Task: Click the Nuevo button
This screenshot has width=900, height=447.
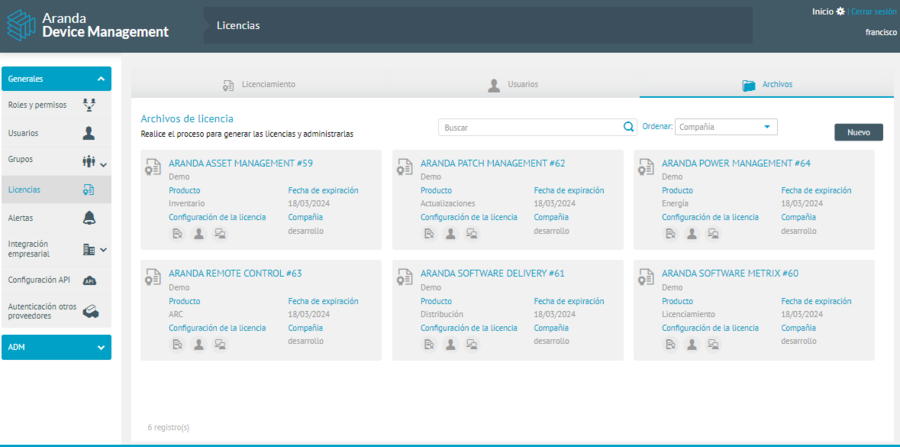Action: 859,132
